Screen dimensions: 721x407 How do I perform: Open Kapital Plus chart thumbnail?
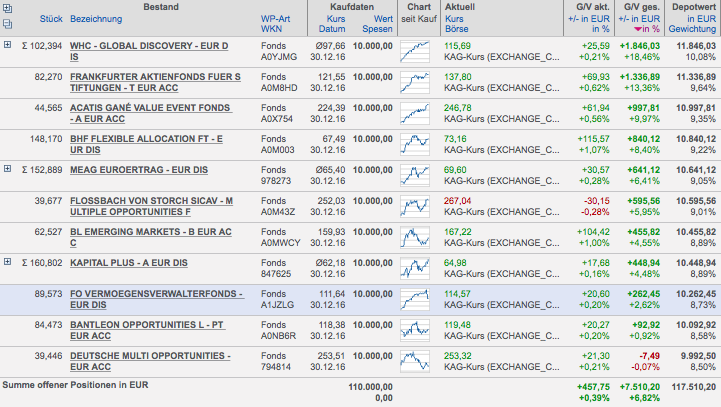pos(415,268)
